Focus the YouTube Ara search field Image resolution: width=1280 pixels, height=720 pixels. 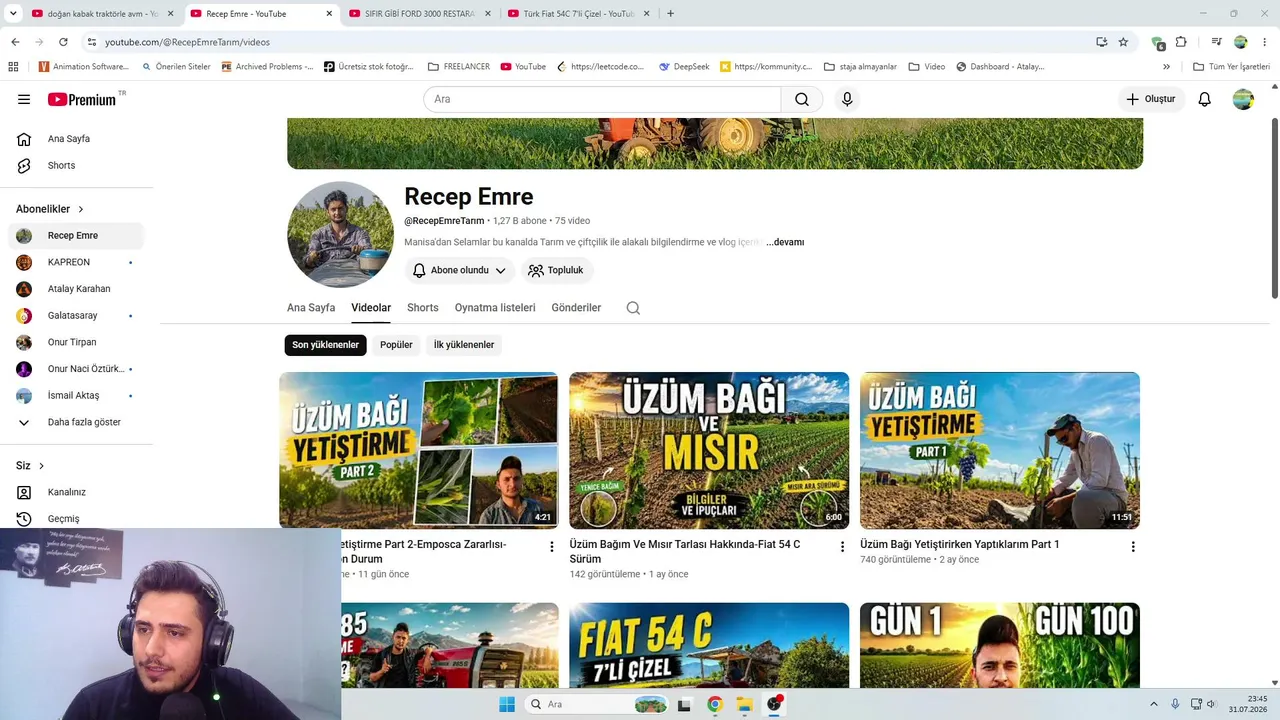pyautogui.click(x=602, y=99)
